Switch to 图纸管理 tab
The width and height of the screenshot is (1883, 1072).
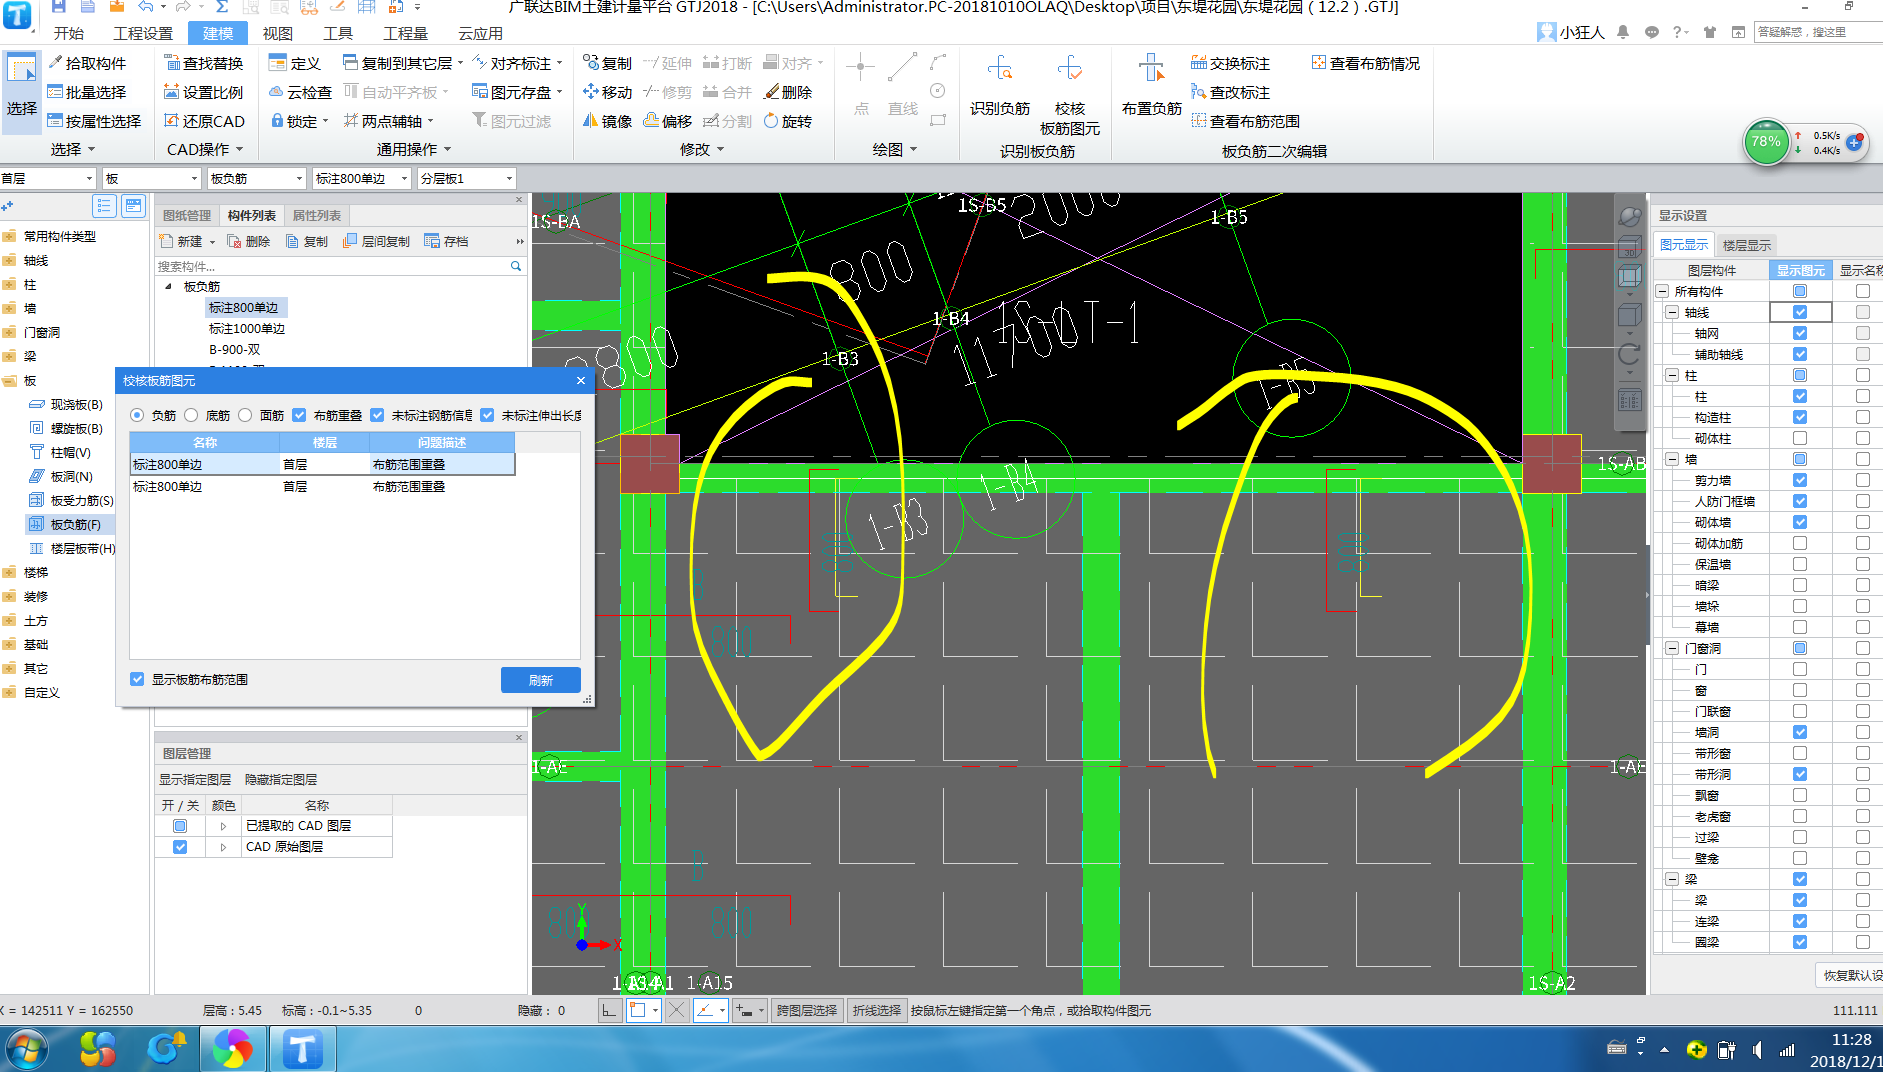187,215
